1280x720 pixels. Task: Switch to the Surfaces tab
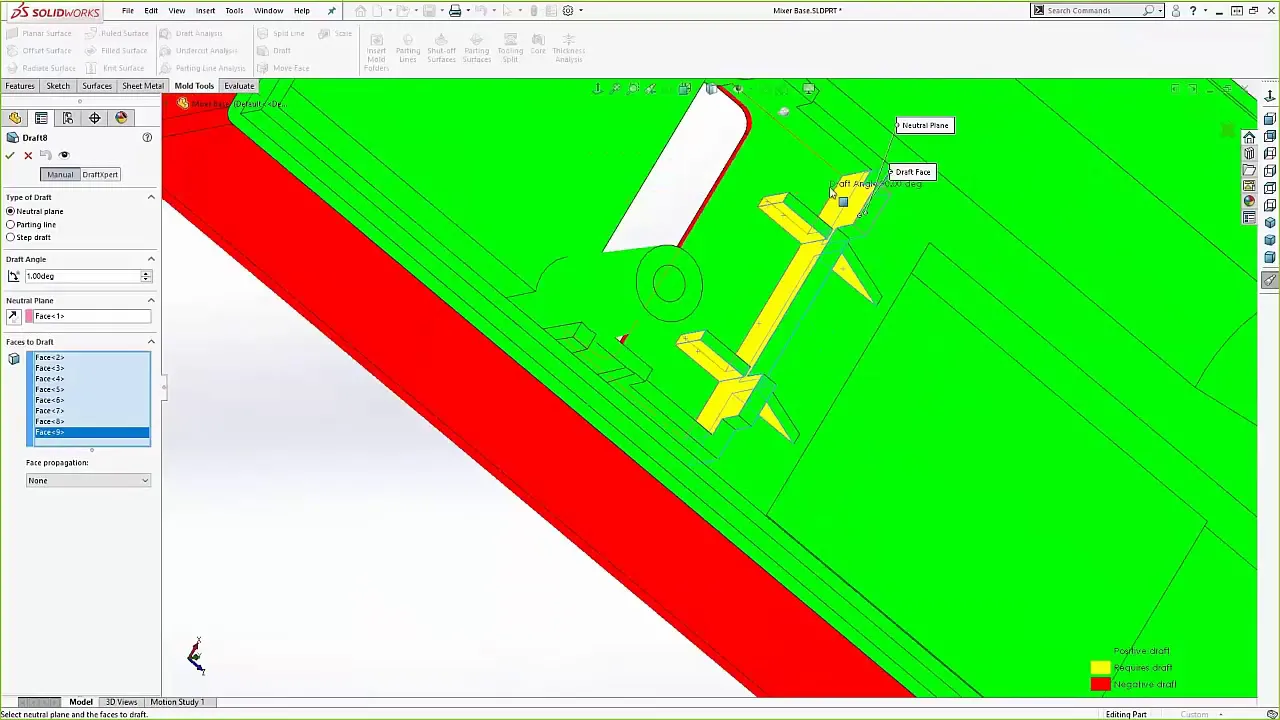tap(97, 86)
